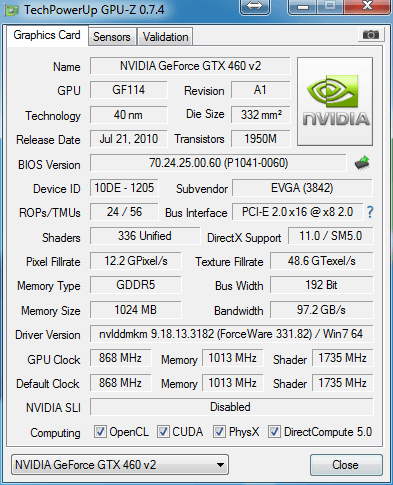Screen dimensions: 393x485
Task: Click the camera screenshot icon
Action: [371, 34]
